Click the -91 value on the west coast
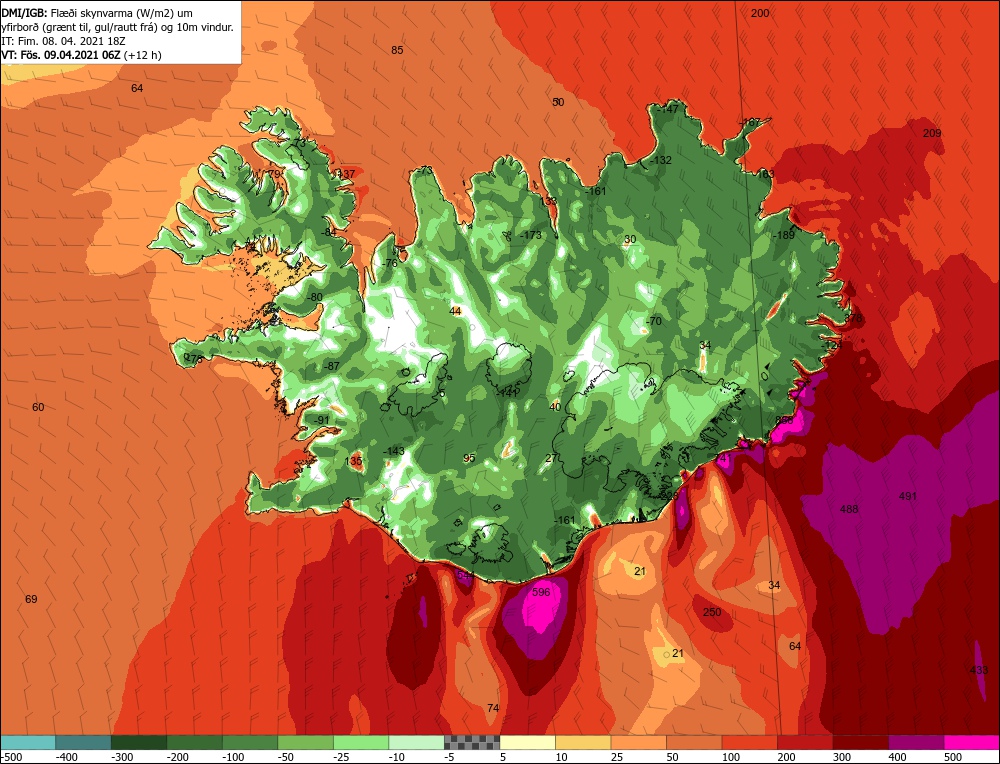The width and height of the screenshot is (1000, 764). (x=321, y=419)
